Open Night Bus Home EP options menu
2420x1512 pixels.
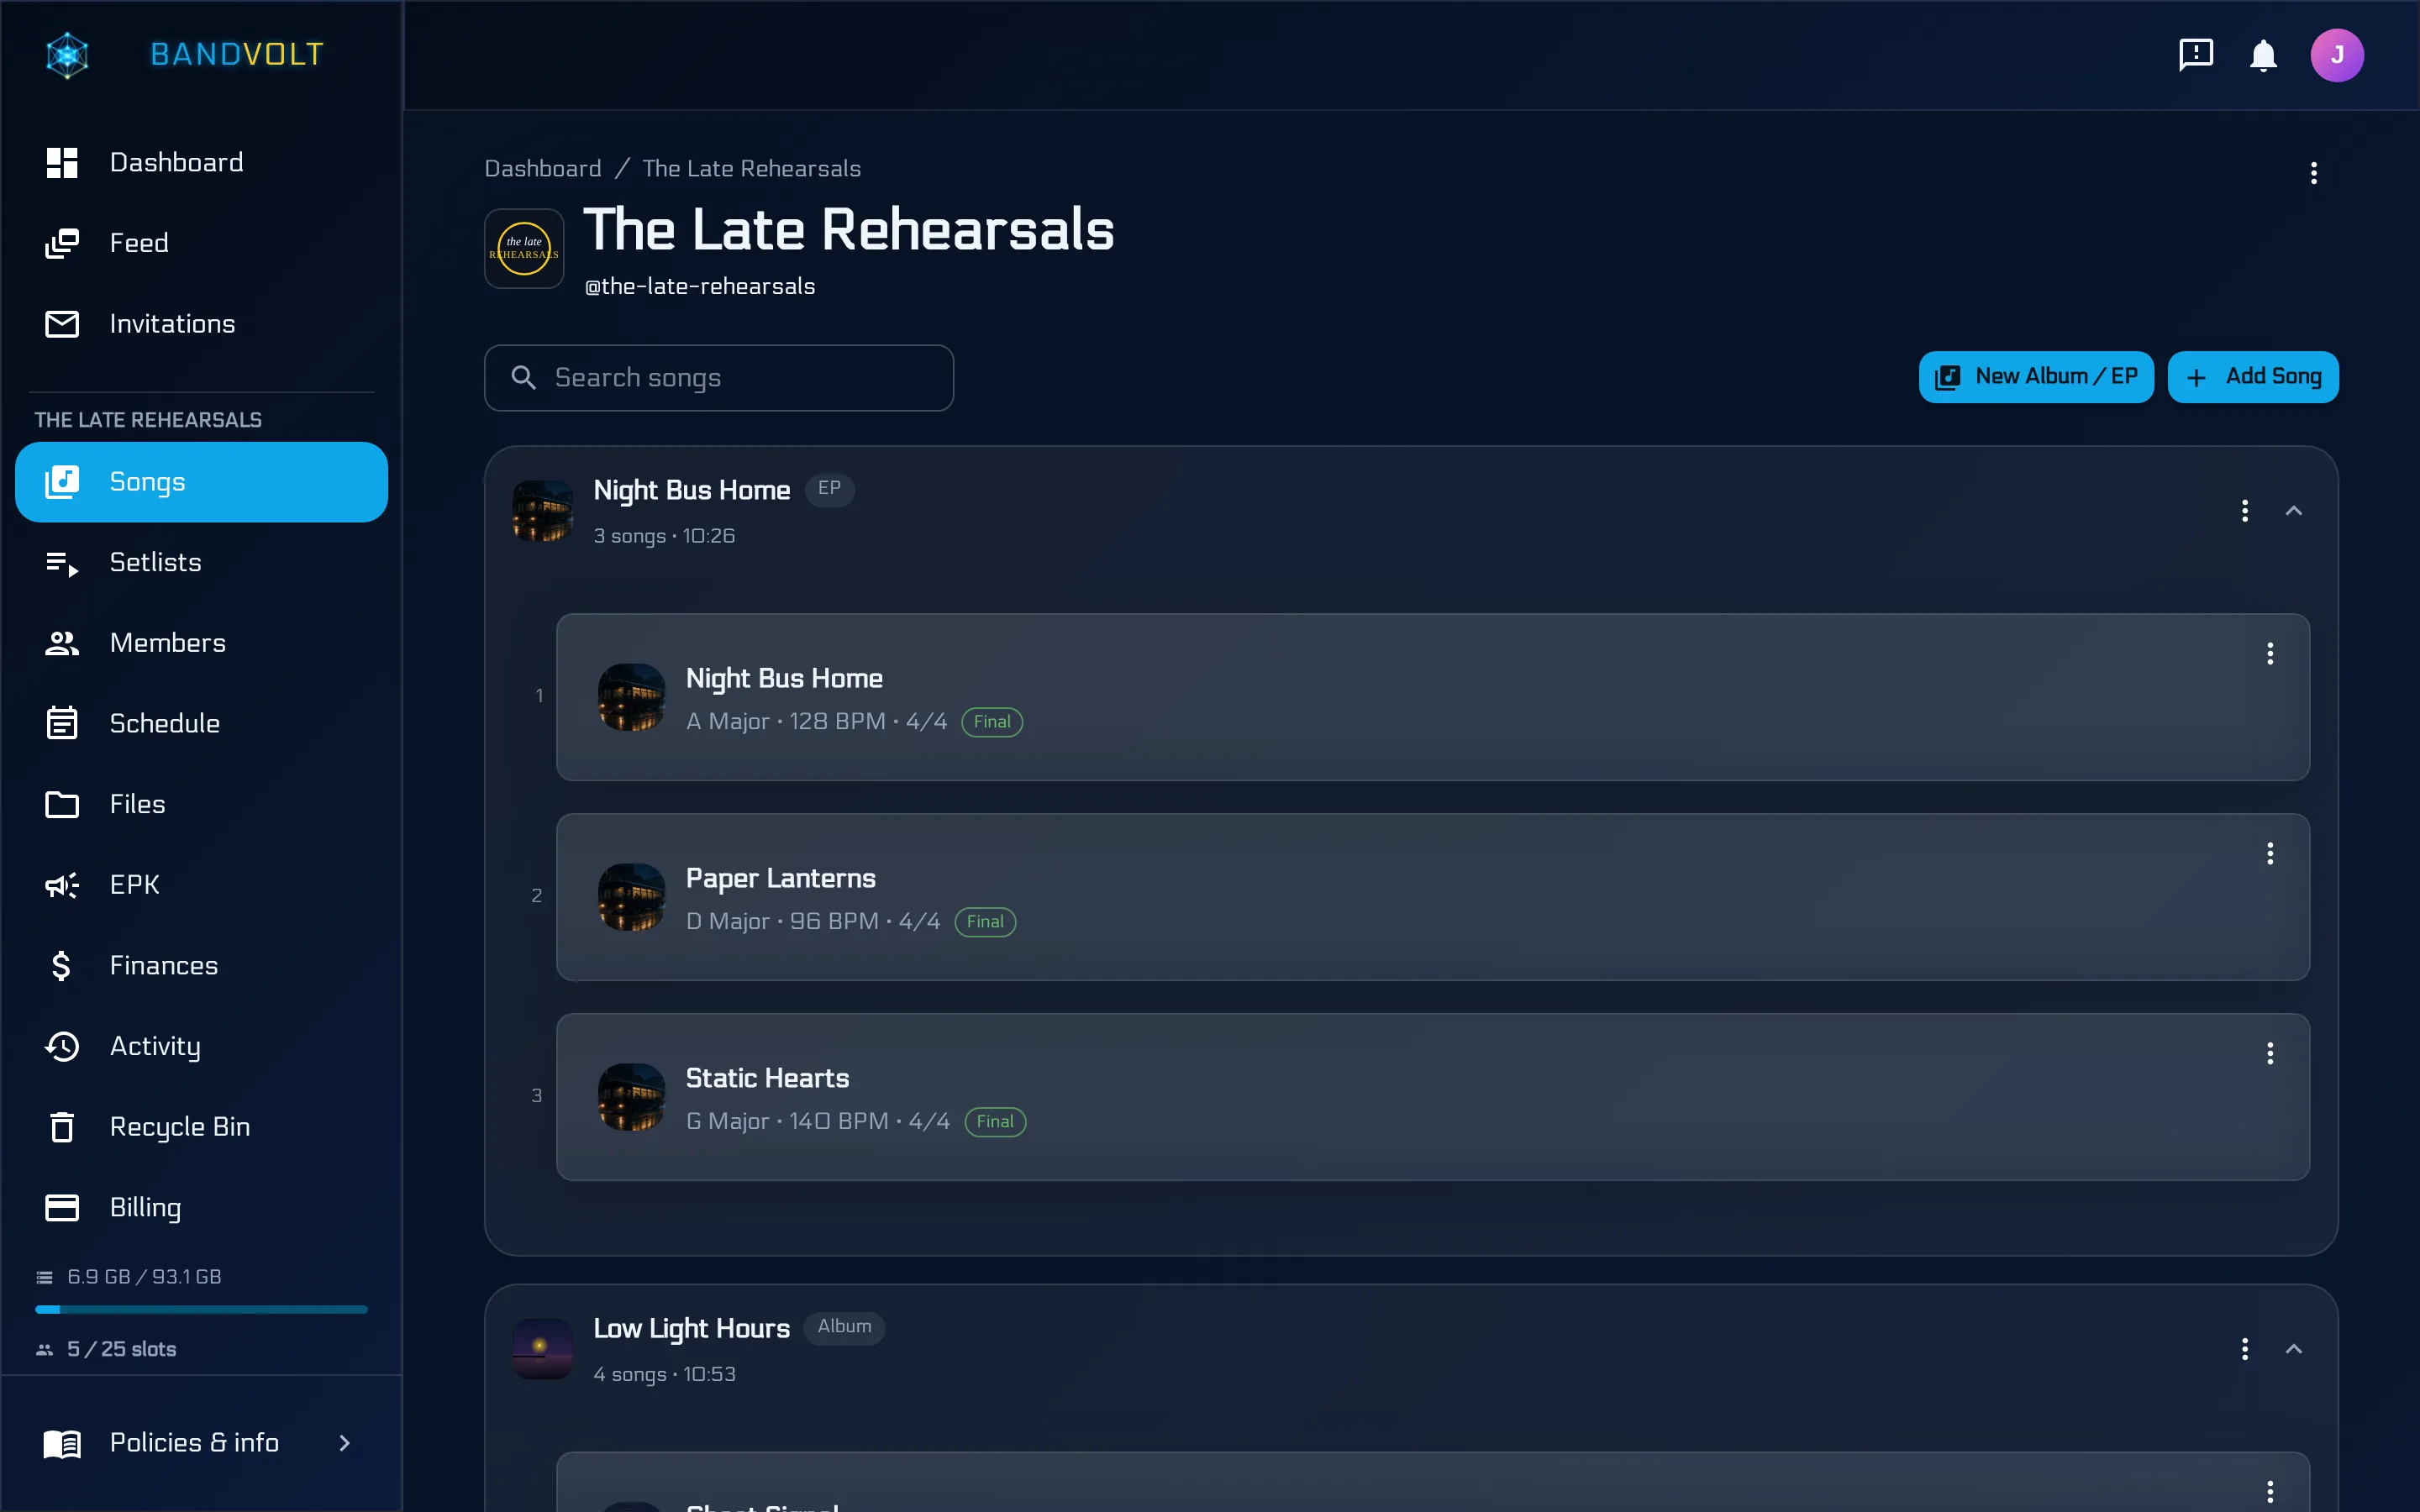[x=2245, y=511]
